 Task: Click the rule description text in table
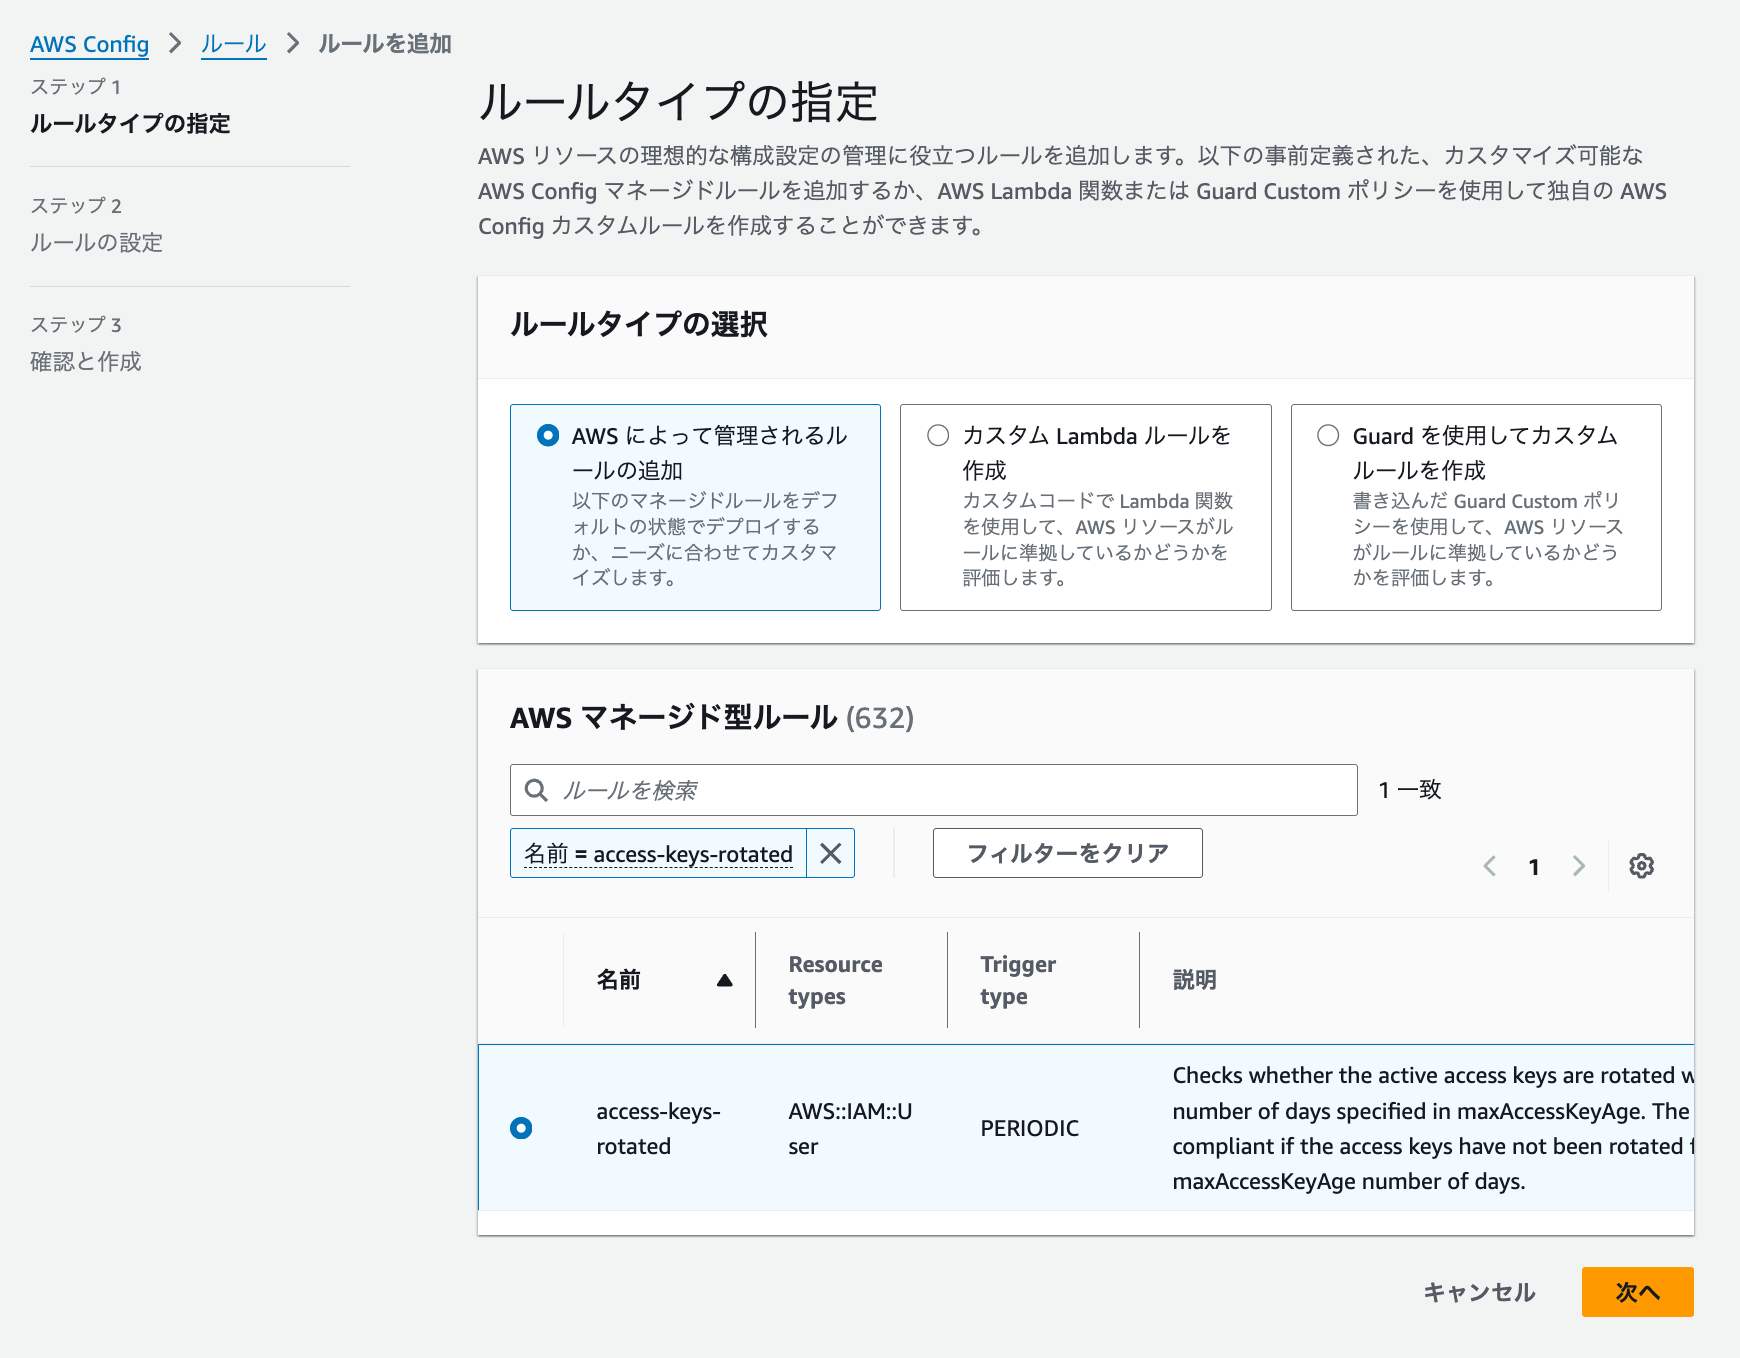click(x=1432, y=1128)
